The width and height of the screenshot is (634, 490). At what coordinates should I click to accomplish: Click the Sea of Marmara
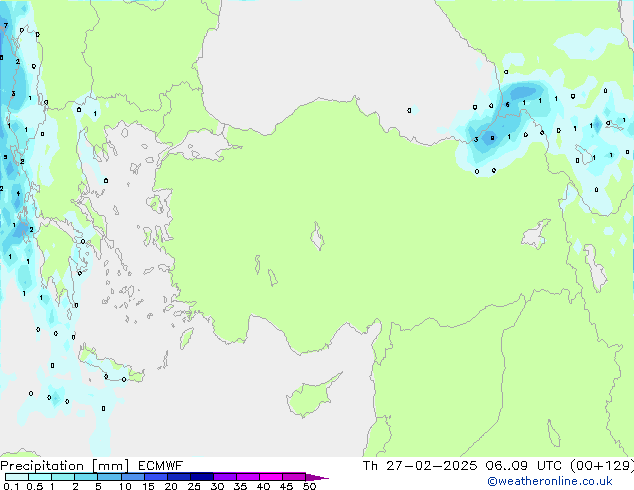[205, 150]
